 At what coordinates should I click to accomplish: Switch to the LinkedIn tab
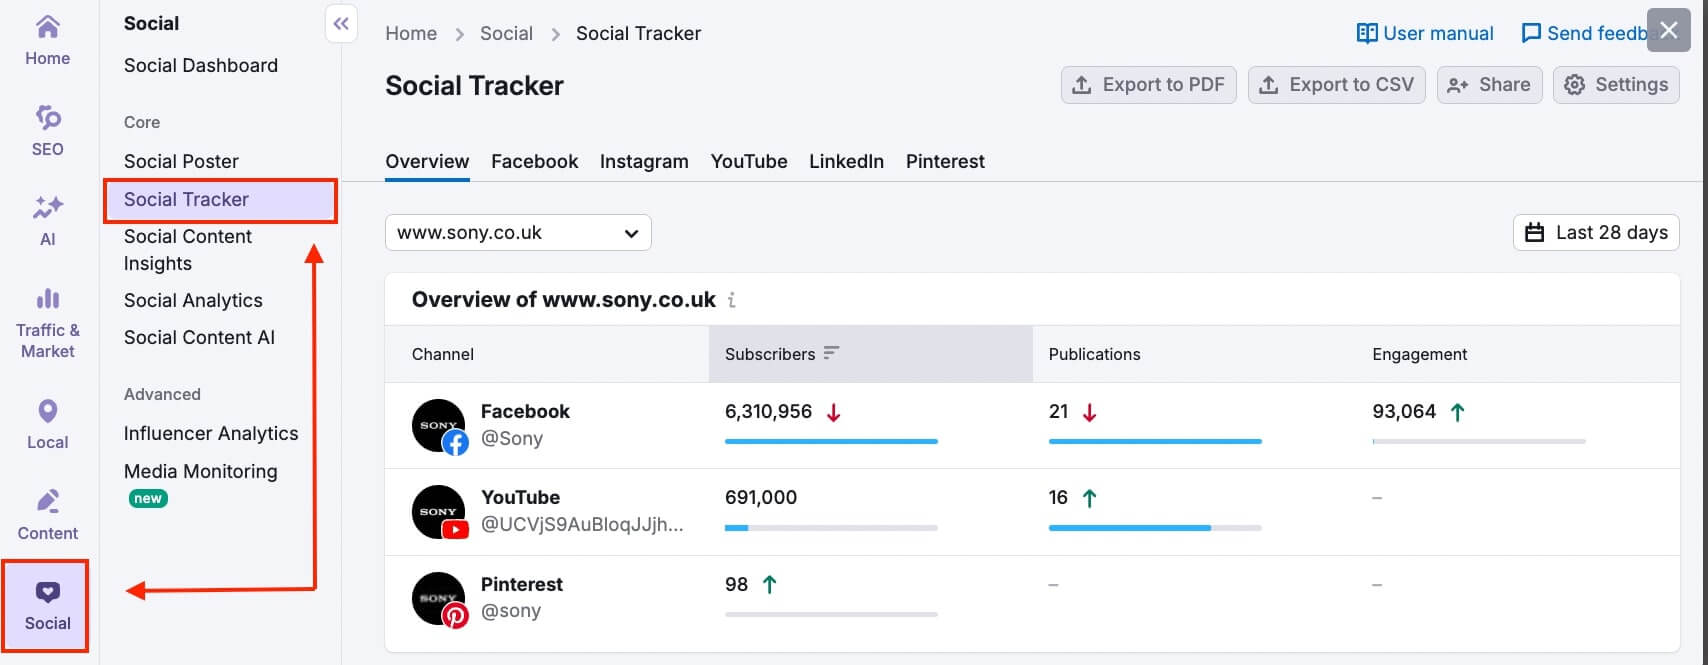pyautogui.click(x=847, y=162)
